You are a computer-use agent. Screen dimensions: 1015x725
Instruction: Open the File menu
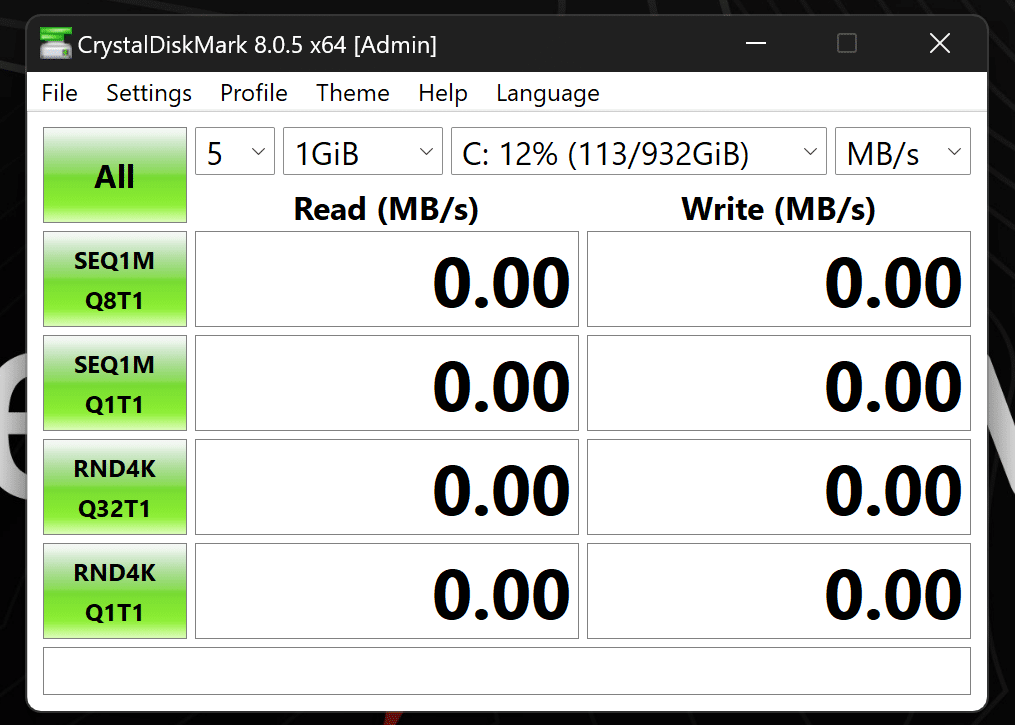(x=60, y=93)
